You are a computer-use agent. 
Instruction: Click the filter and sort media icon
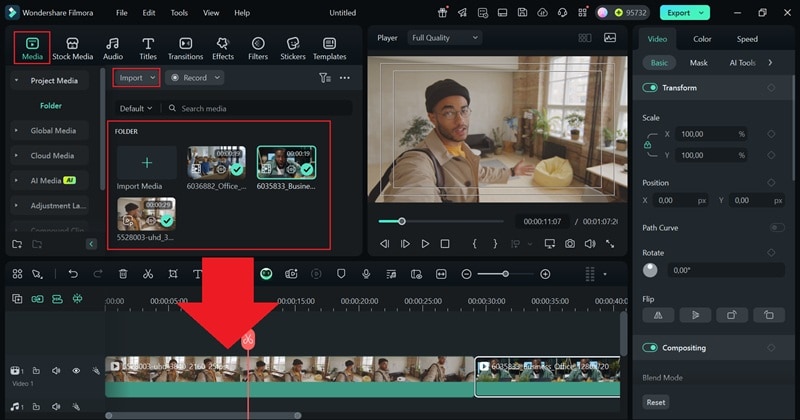click(x=325, y=78)
